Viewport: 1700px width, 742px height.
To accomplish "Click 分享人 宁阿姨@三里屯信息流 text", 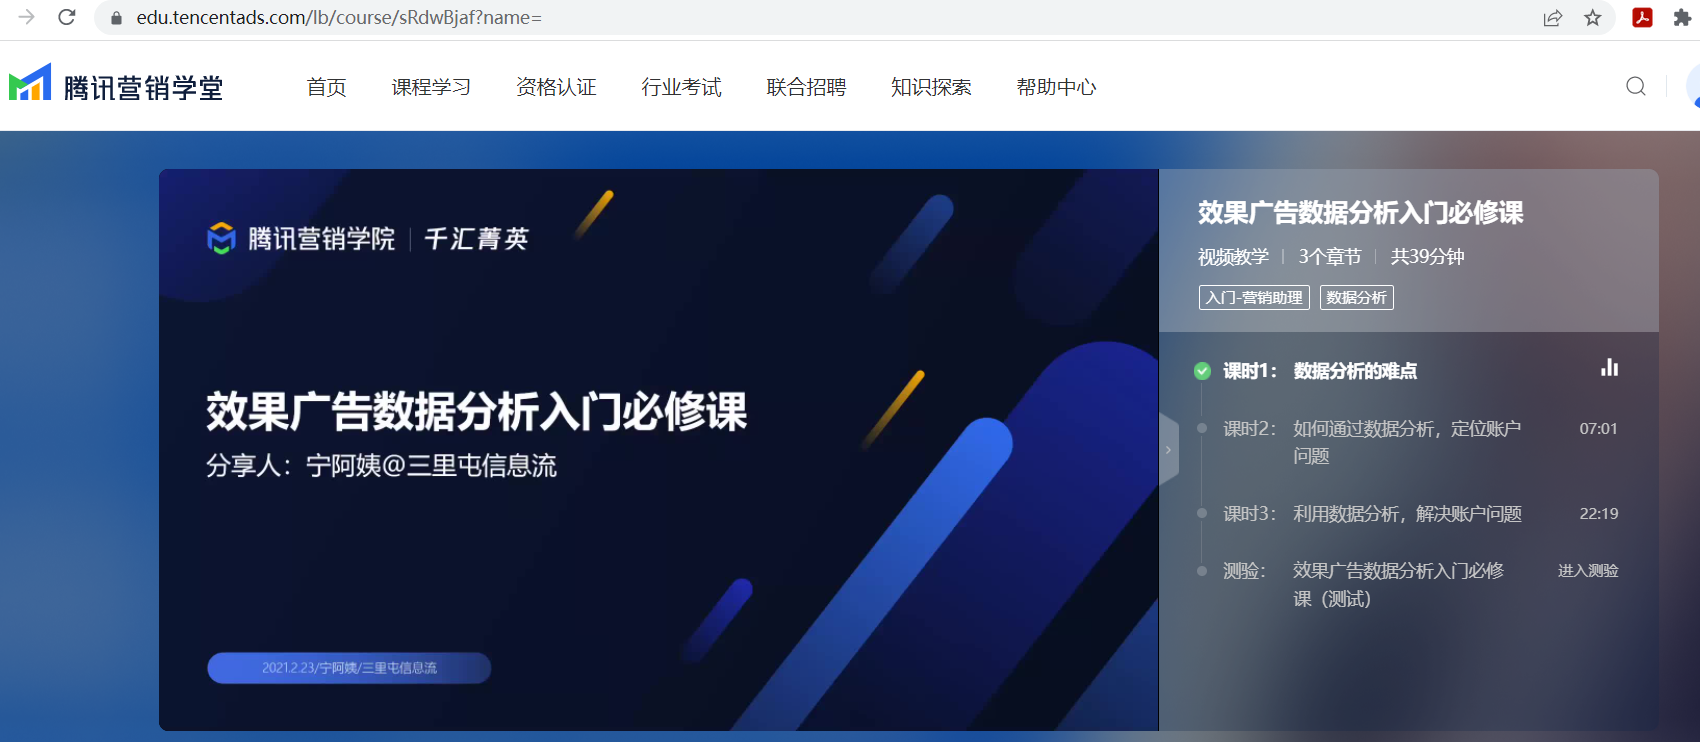I will click(381, 466).
